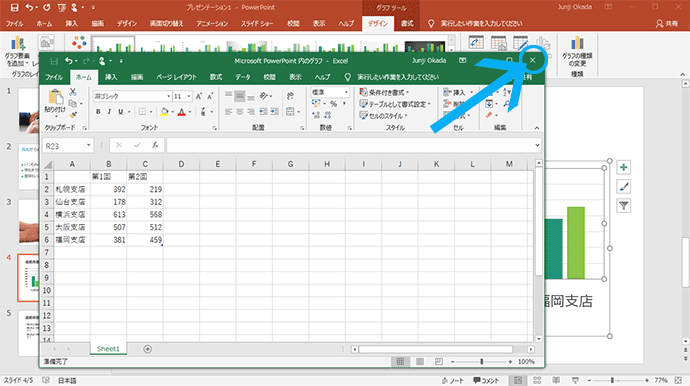This screenshot has width=690, height=386.
Task: Collapse the Excel ribbon with the chevron
Action: coord(537,128)
